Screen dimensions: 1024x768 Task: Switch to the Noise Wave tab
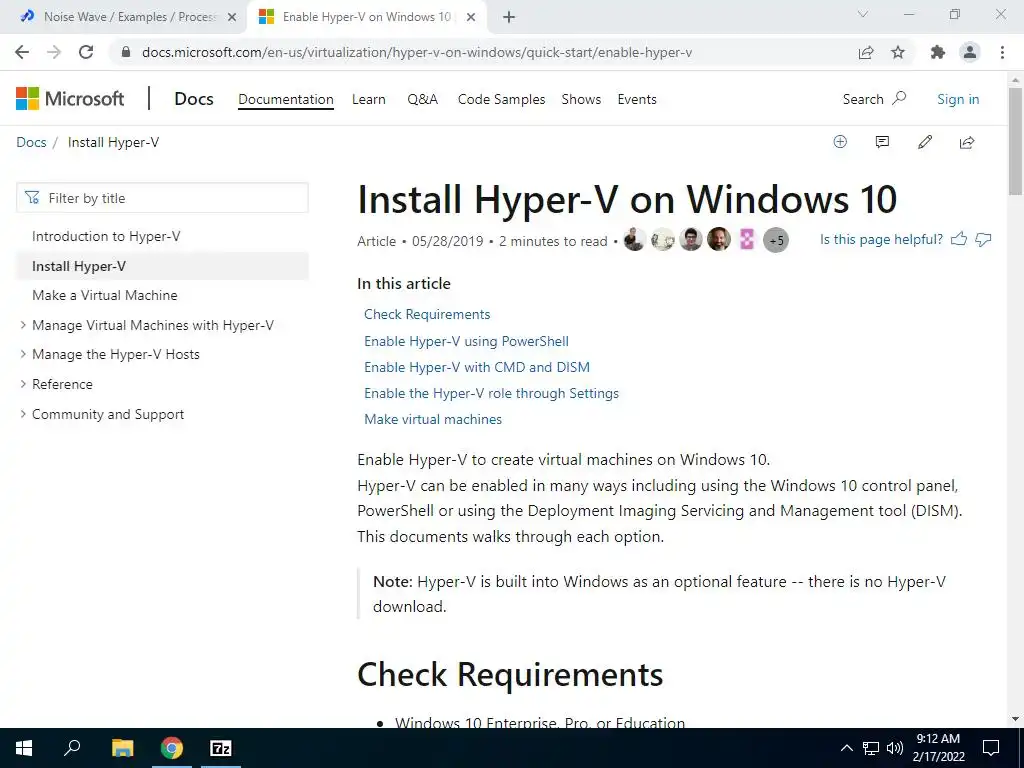[124, 17]
